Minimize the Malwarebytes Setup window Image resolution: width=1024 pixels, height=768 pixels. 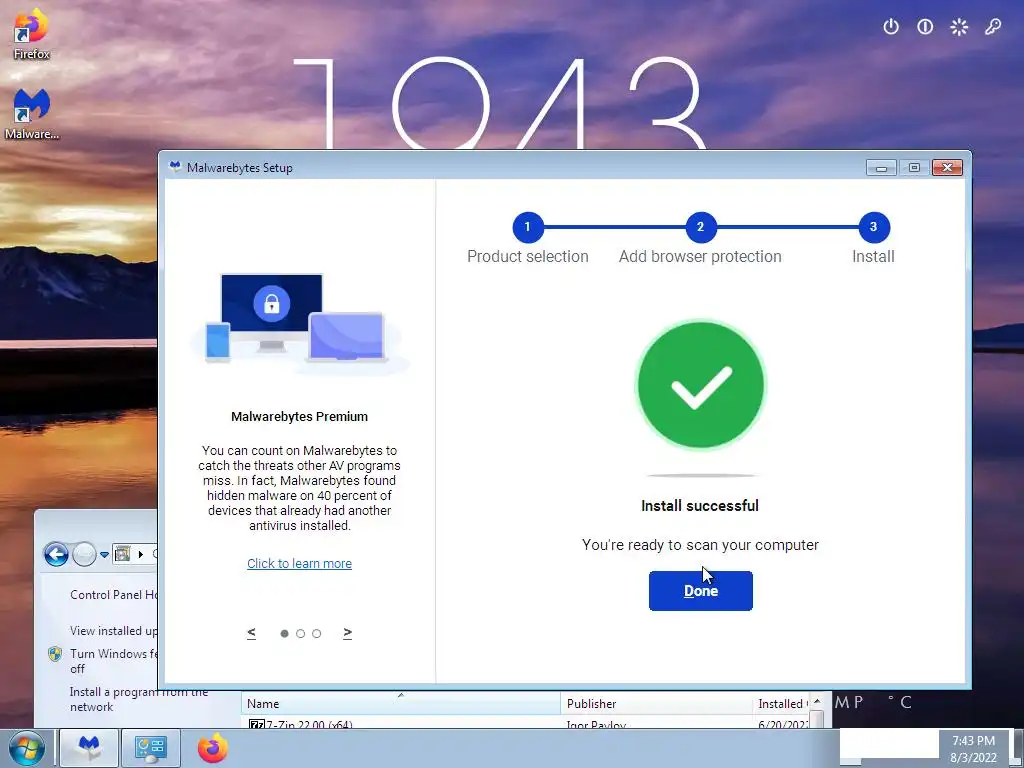pyautogui.click(x=881, y=168)
